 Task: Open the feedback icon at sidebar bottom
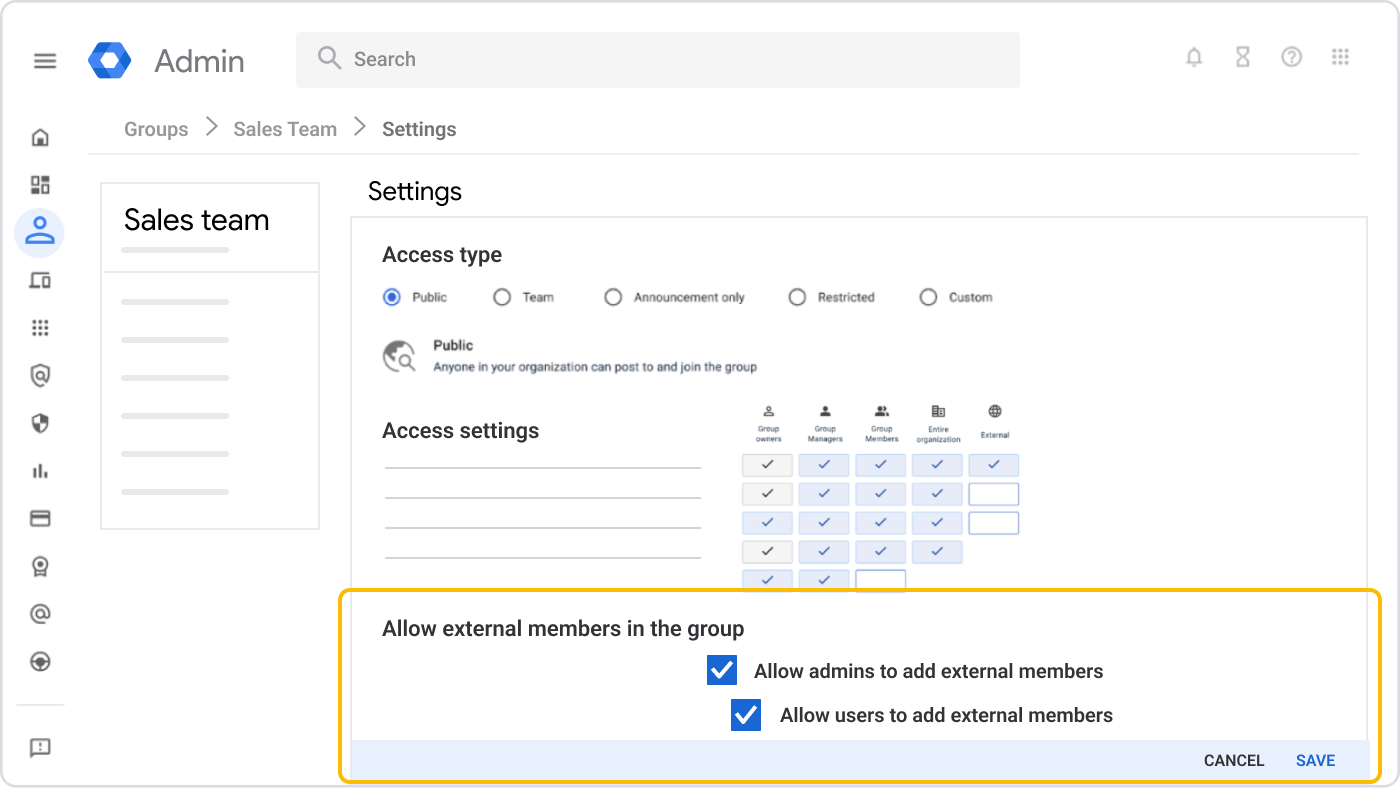[x=40, y=748]
